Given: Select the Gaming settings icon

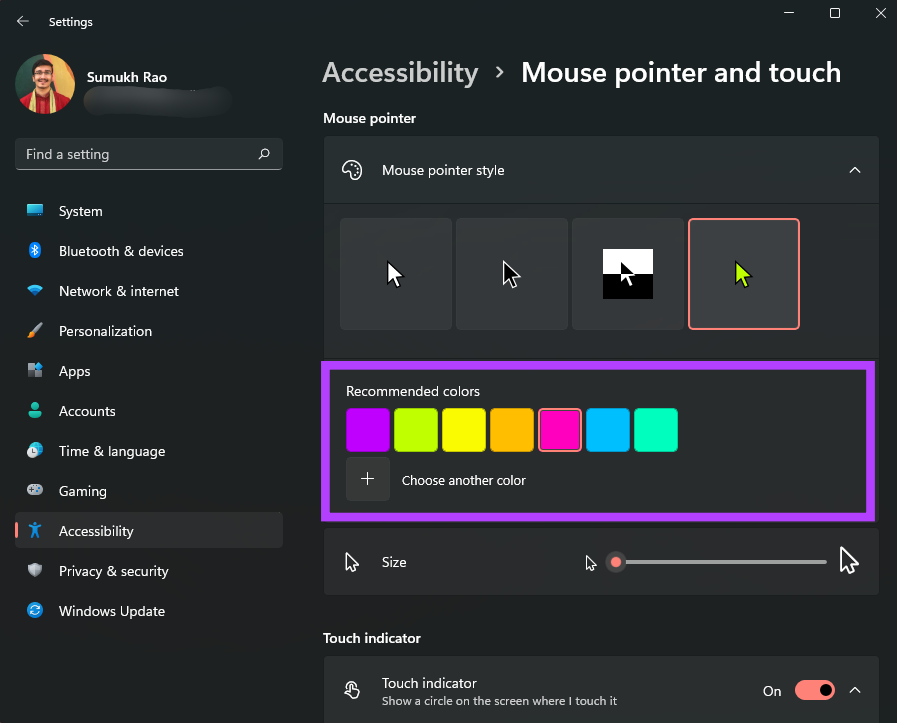Looking at the screenshot, I should click(x=37, y=491).
